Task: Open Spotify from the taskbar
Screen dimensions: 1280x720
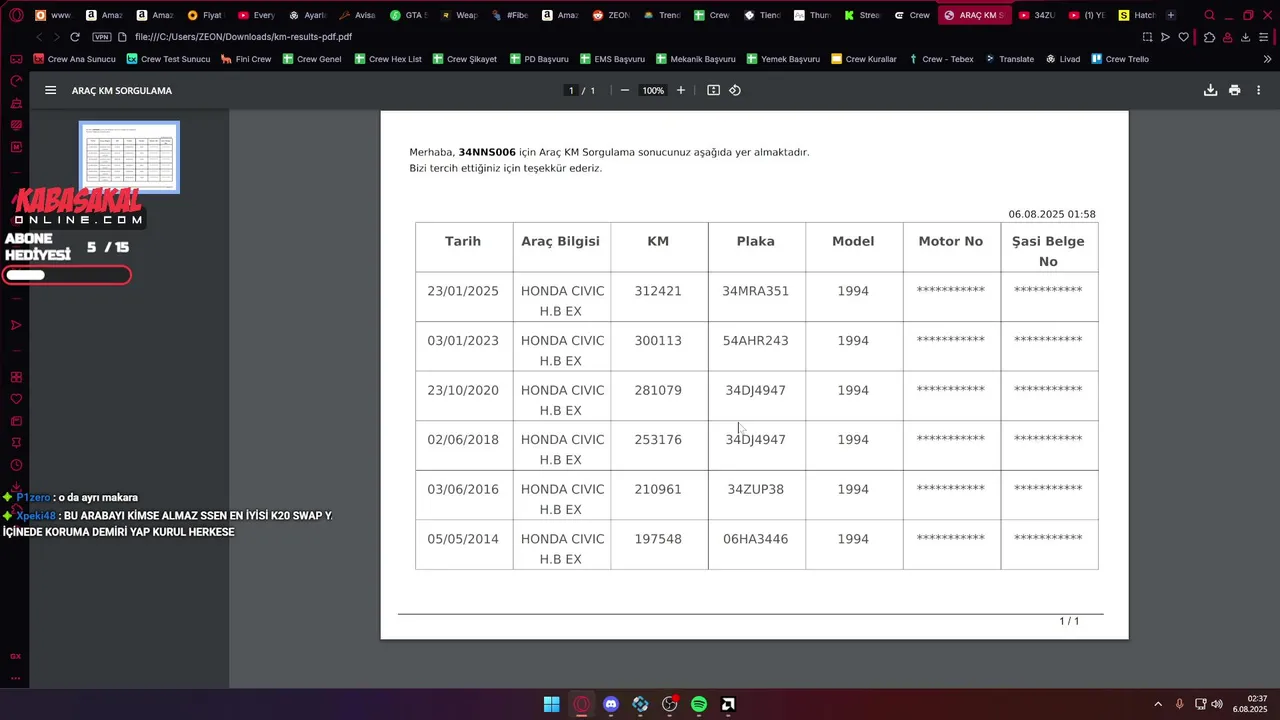Action: [699, 704]
